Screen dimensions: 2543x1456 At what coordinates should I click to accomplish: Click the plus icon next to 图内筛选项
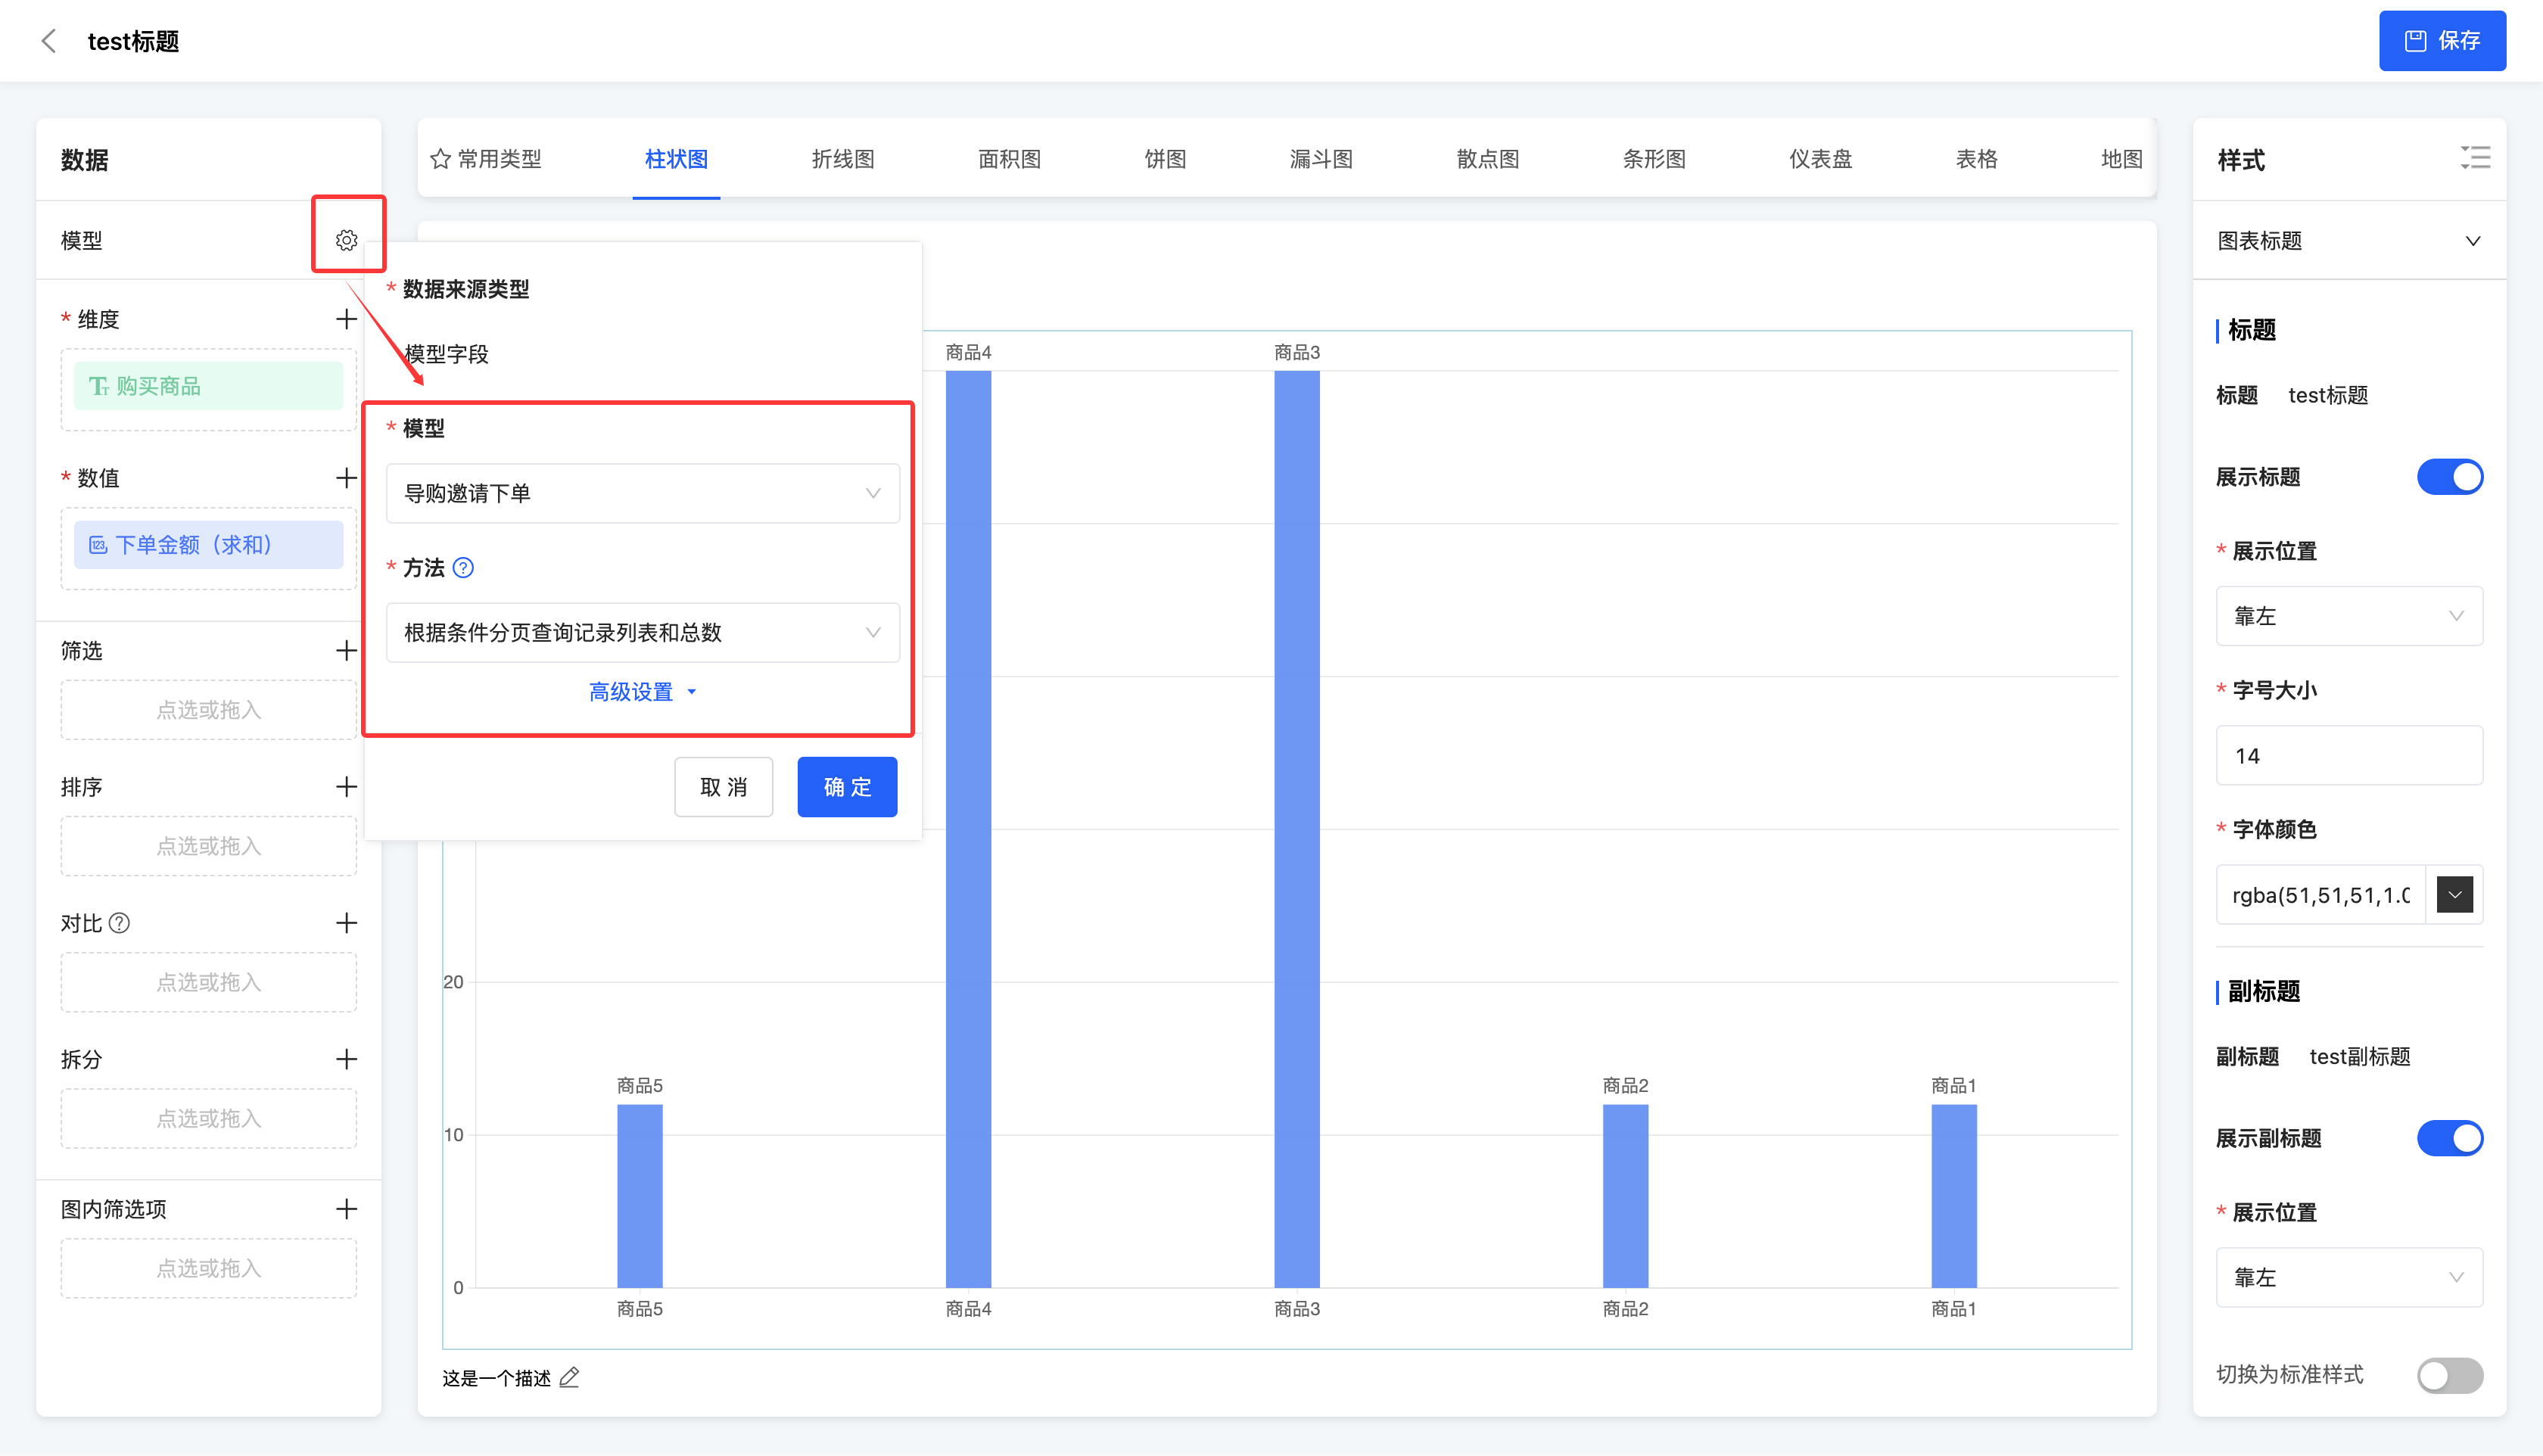(346, 1209)
